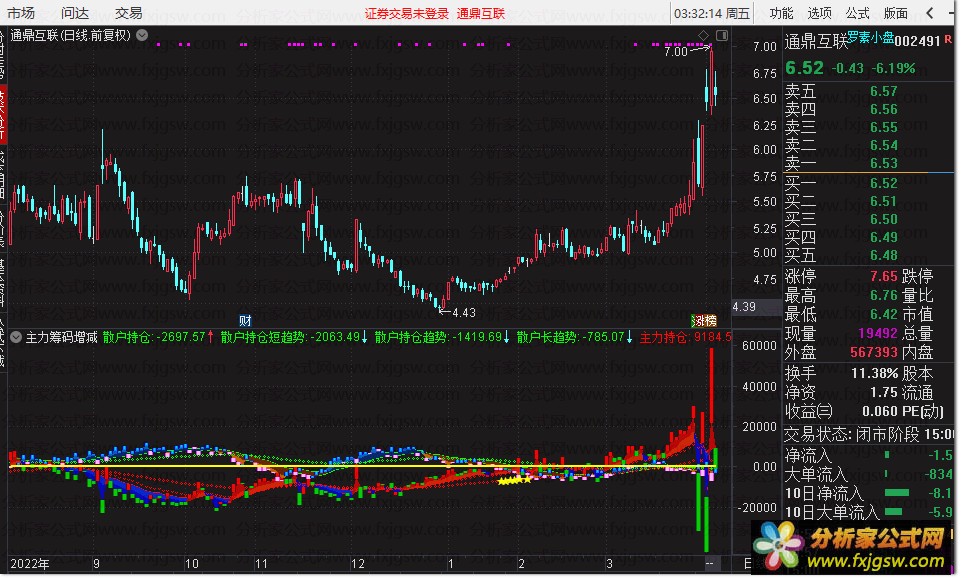Viewport: 961px width, 578px height.
Task: Click the 交易状态: 闭市阶段 status line
Action: pos(868,435)
